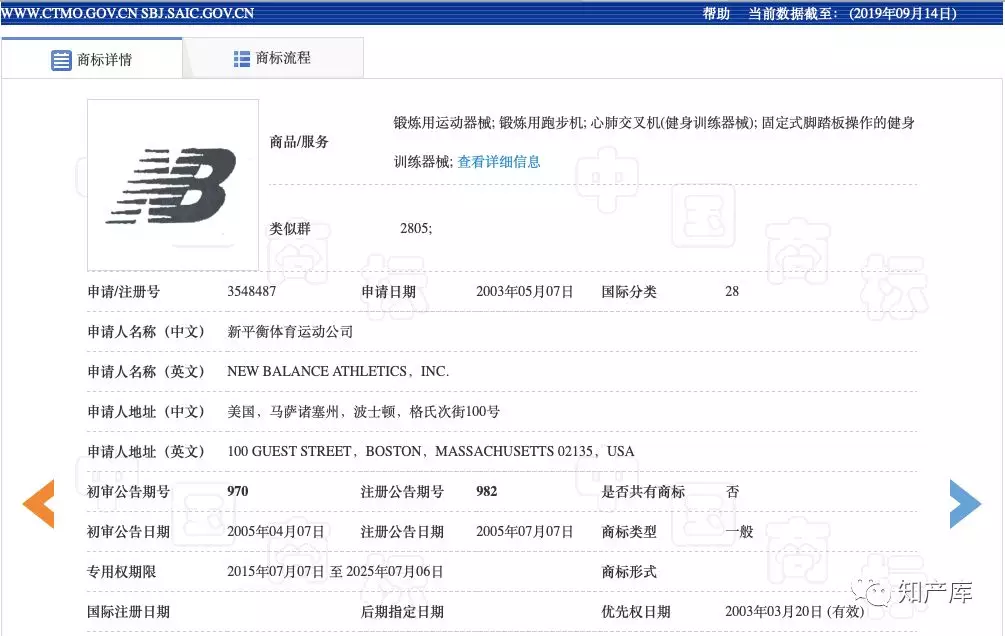Open the 查看详细信息 link
1005x636 pixels.
[x=499, y=162]
